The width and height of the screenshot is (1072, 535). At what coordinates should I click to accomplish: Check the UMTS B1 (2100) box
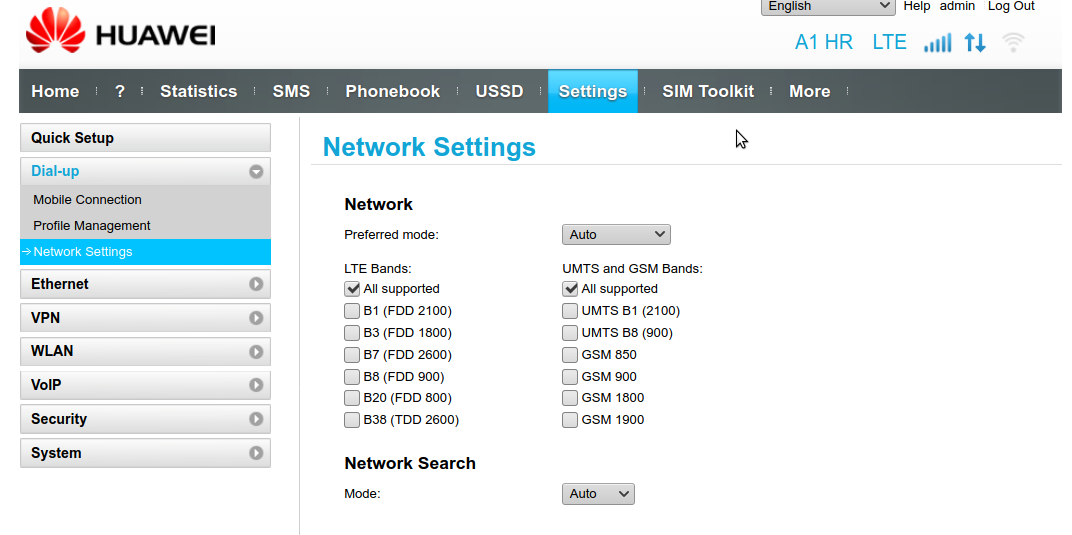(570, 311)
